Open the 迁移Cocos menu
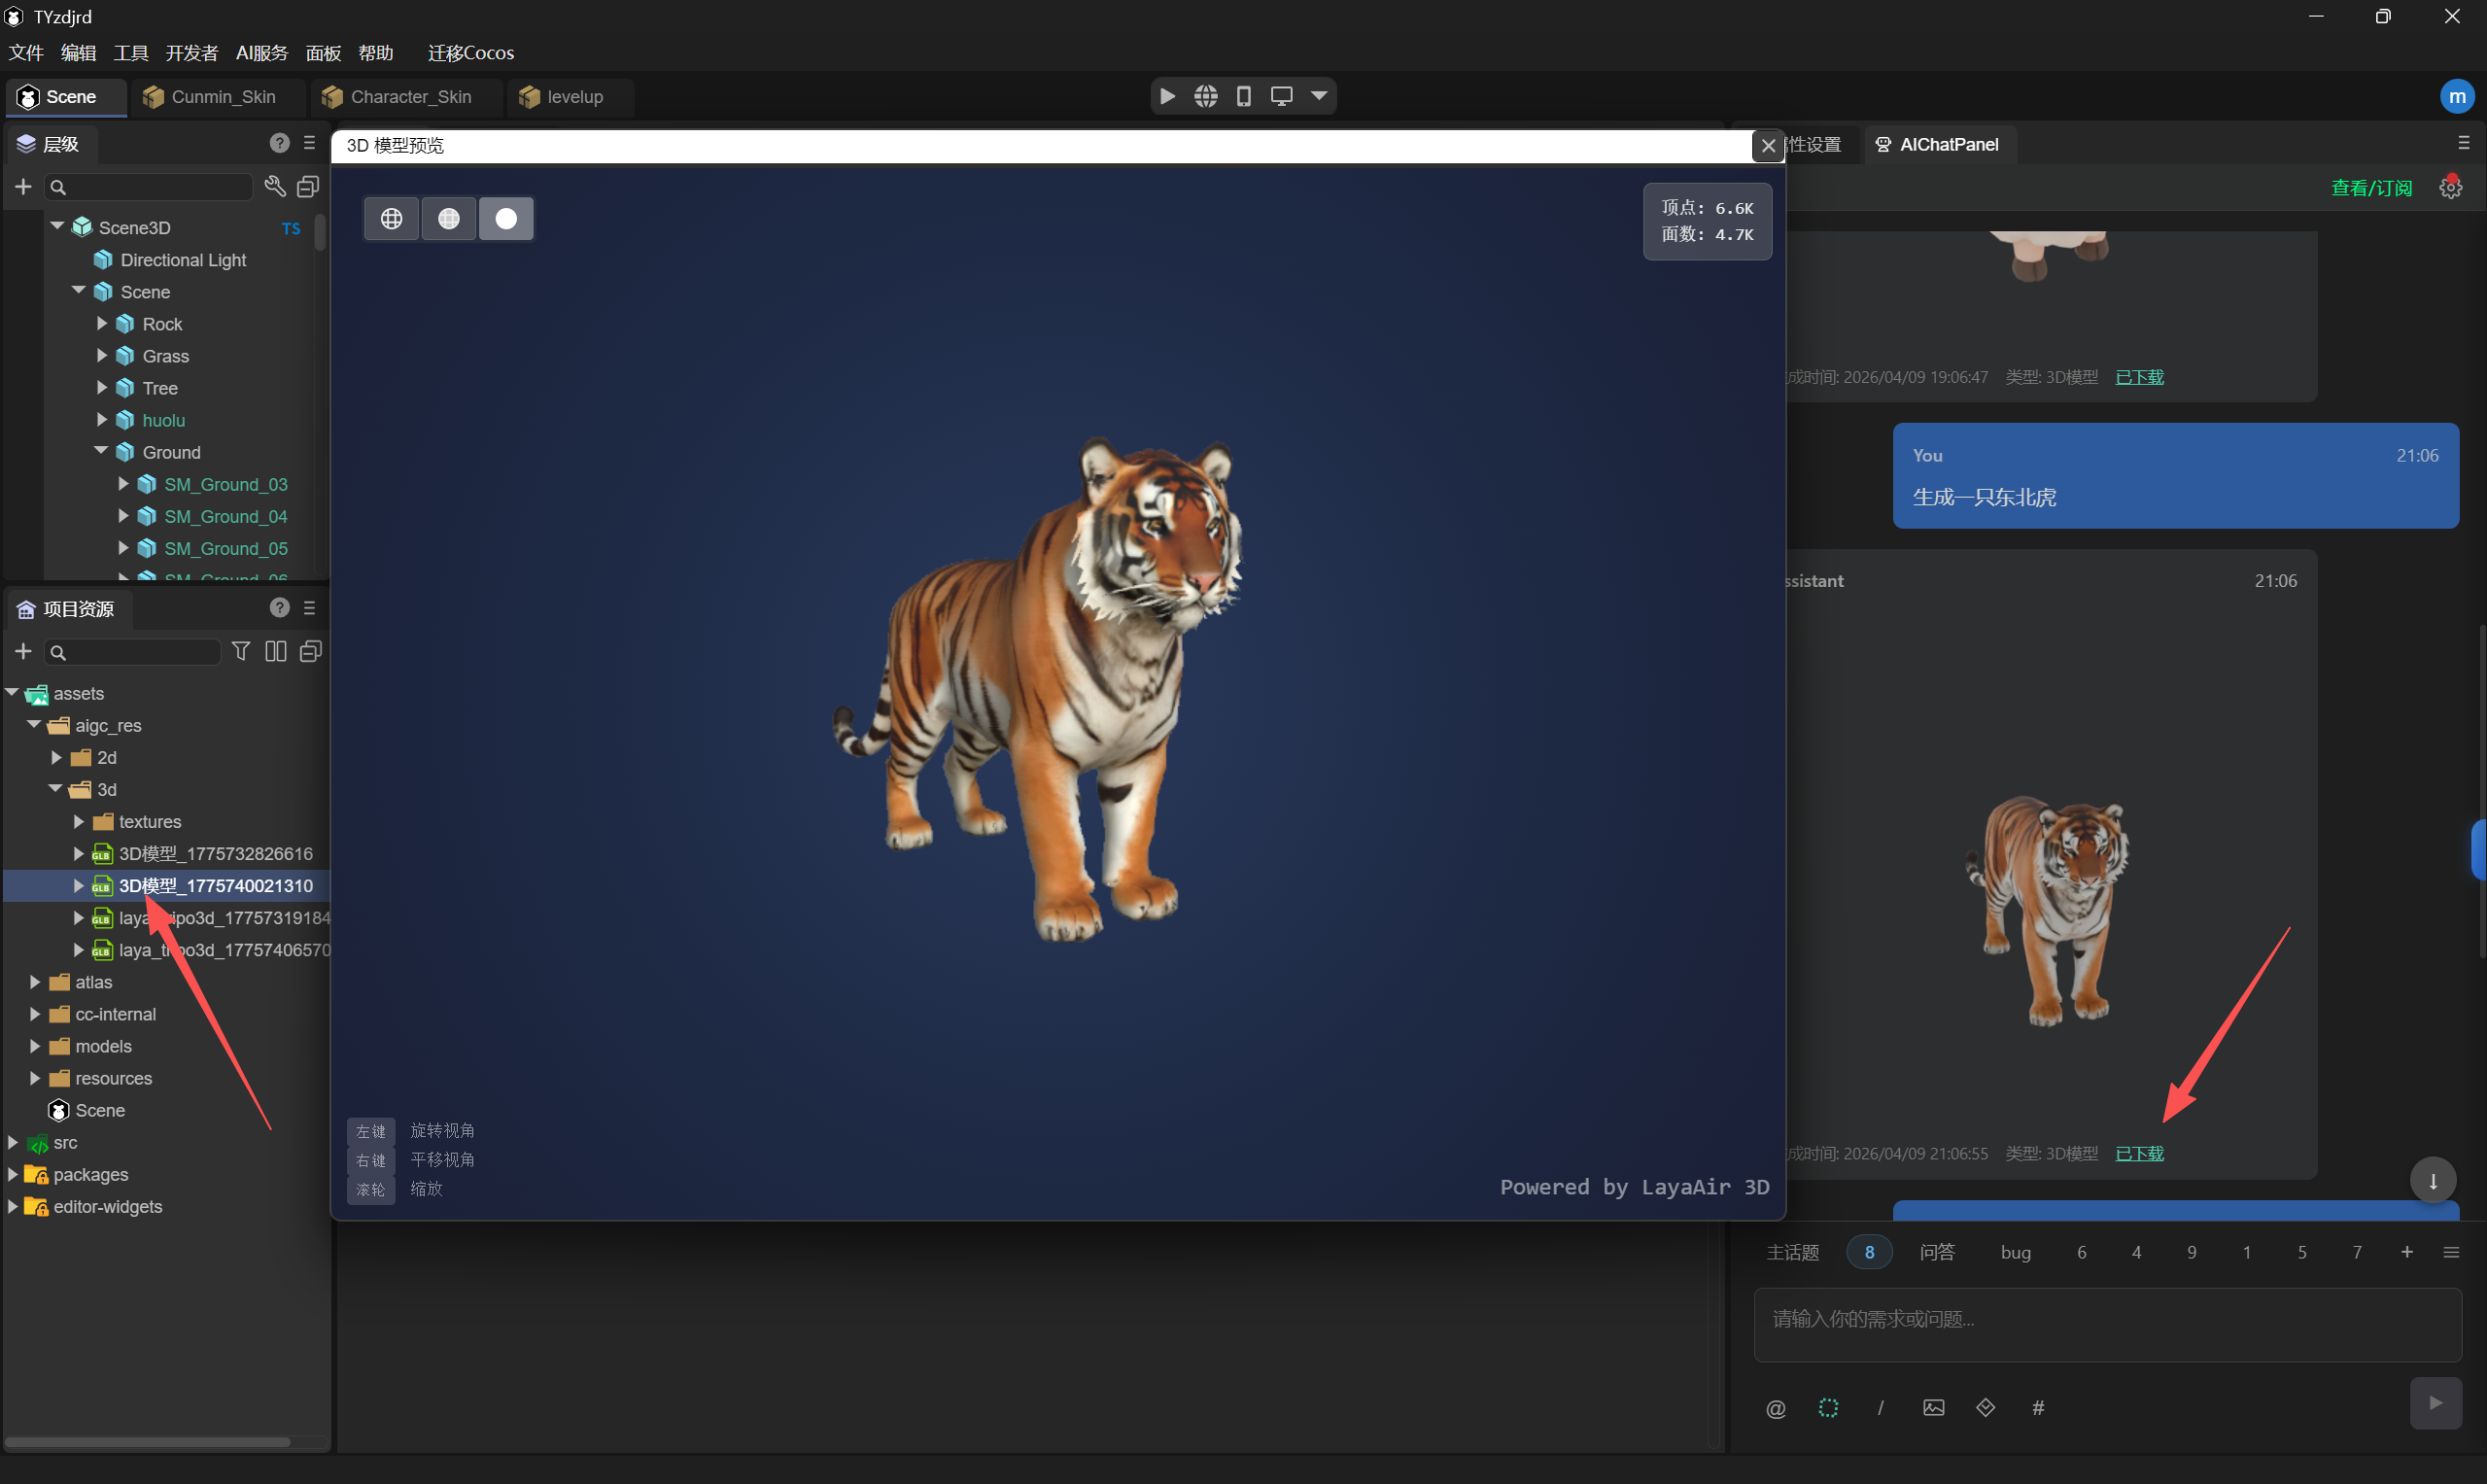Image resolution: width=2487 pixels, height=1484 pixels. pyautogui.click(x=471, y=52)
